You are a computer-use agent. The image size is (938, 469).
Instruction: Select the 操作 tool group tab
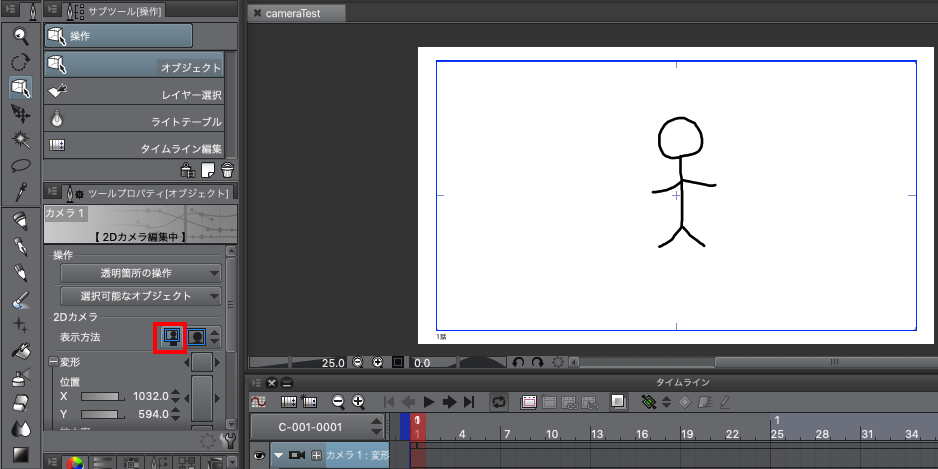coord(118,36)
